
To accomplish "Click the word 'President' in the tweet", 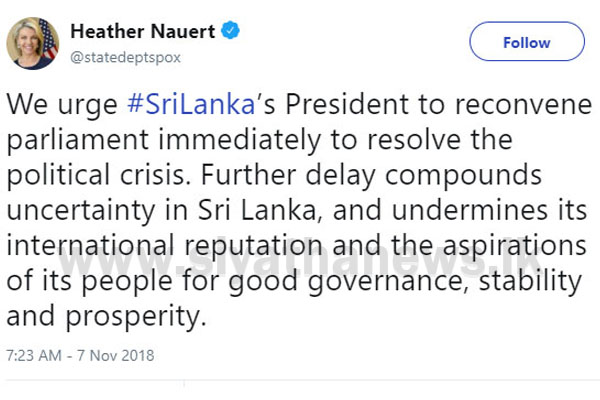I will 347,104.
